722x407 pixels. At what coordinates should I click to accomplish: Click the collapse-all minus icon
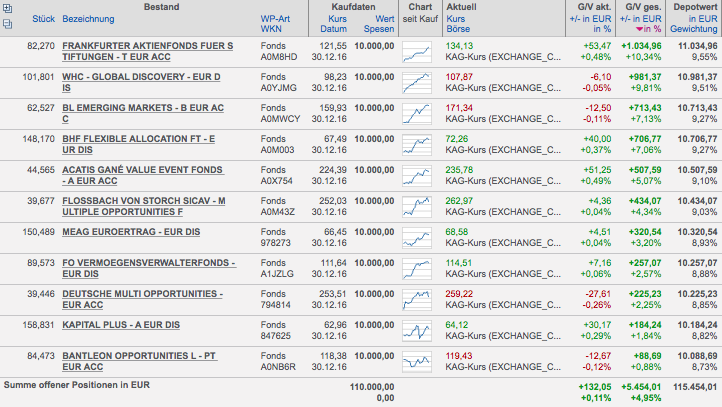7,24
